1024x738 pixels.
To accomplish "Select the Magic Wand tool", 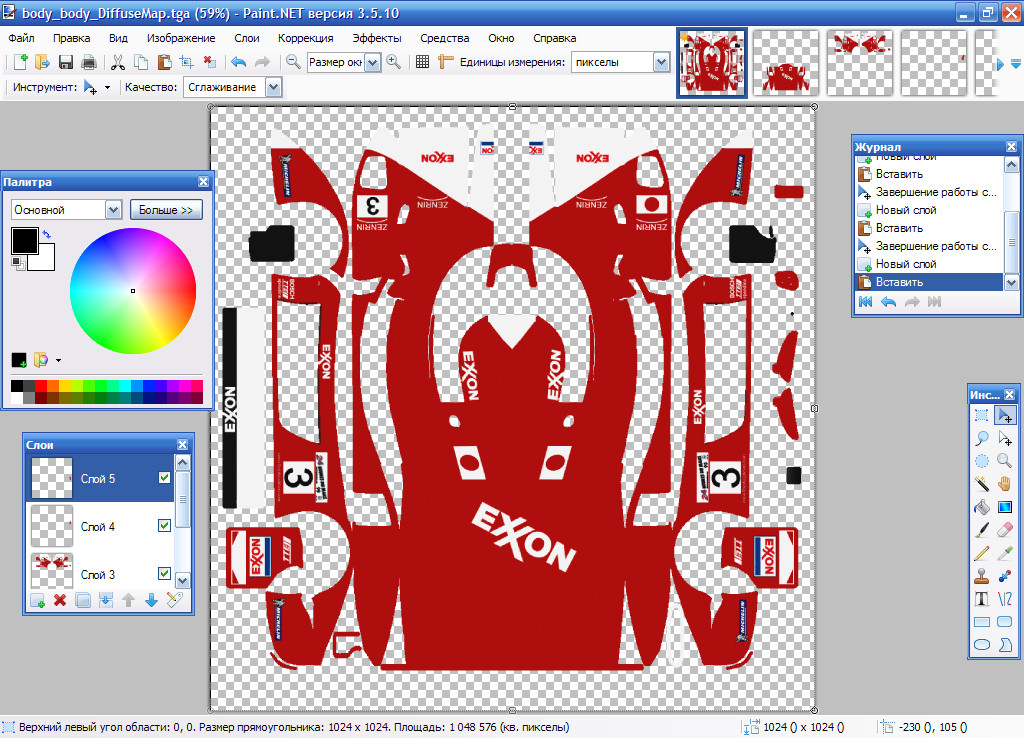I will pyautogui.click(x=981, y=484).
